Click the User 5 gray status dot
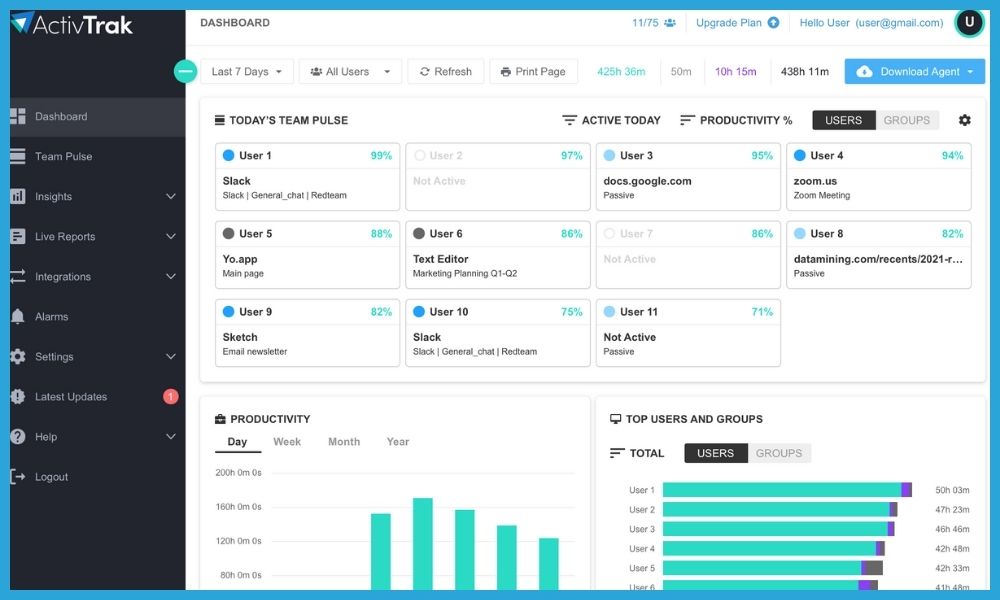Image resolution: width=1000 pixels, height=600 pixels. 228,233
